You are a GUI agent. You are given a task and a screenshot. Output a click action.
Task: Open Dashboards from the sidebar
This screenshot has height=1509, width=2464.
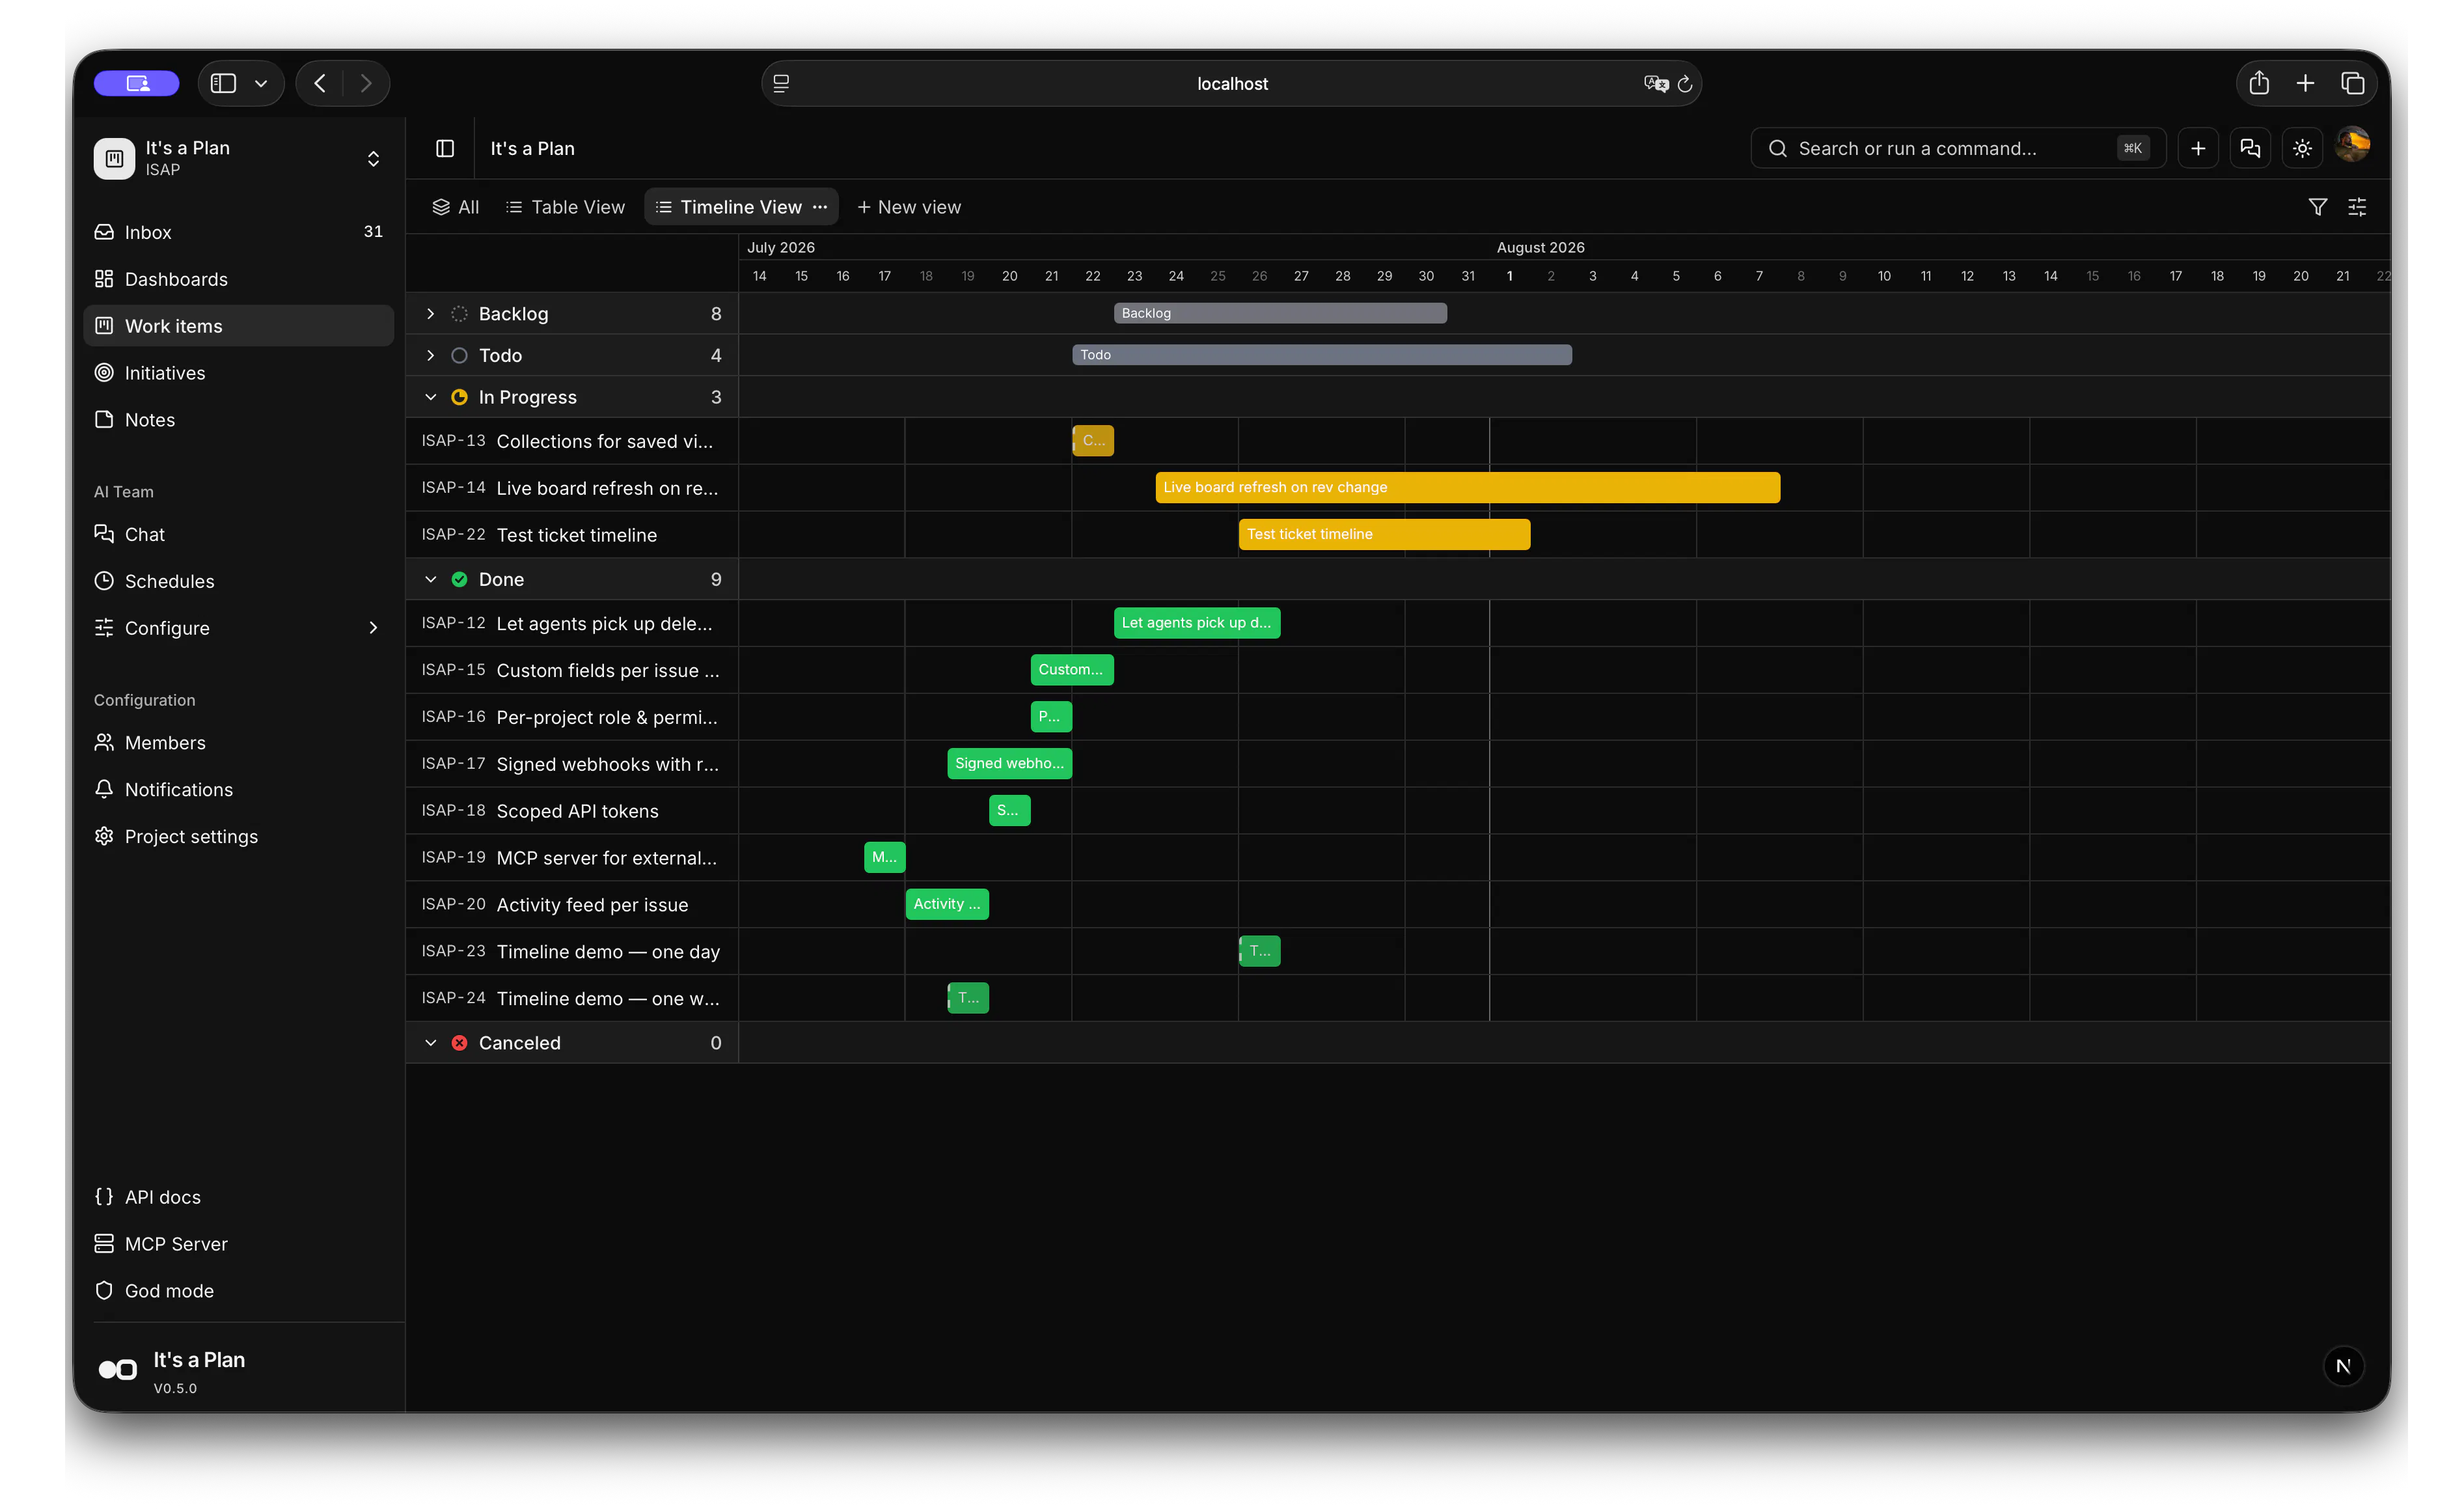[x=238, y=279]
